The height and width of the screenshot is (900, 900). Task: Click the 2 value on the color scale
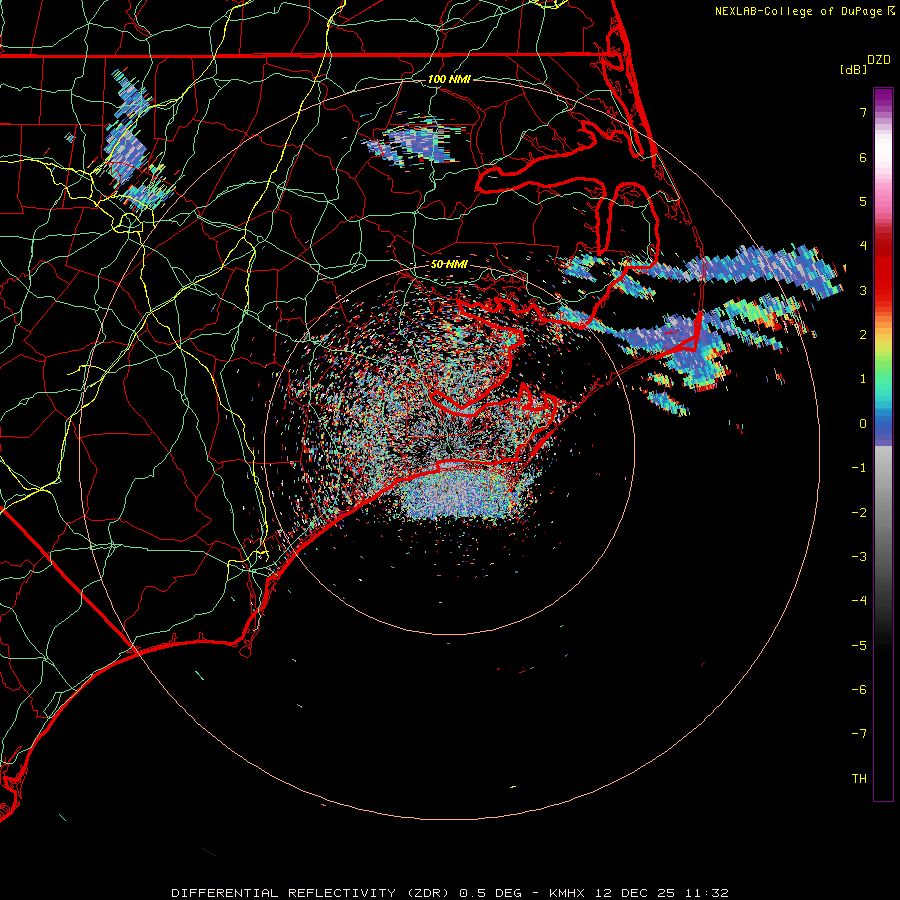click(x=863, y=335)
